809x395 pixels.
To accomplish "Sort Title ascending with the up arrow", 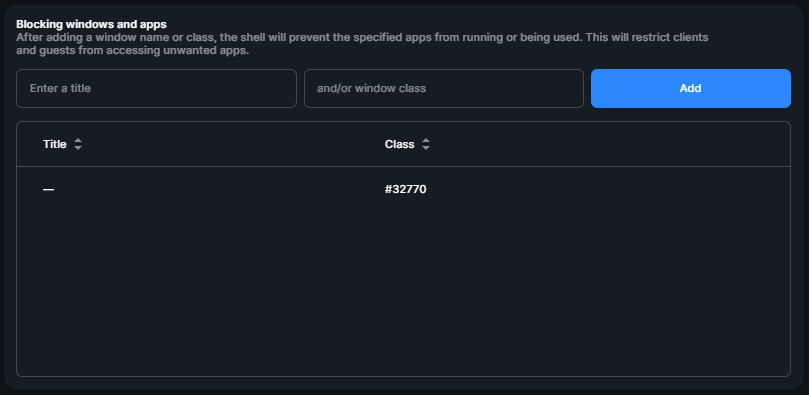I will 77,141.
